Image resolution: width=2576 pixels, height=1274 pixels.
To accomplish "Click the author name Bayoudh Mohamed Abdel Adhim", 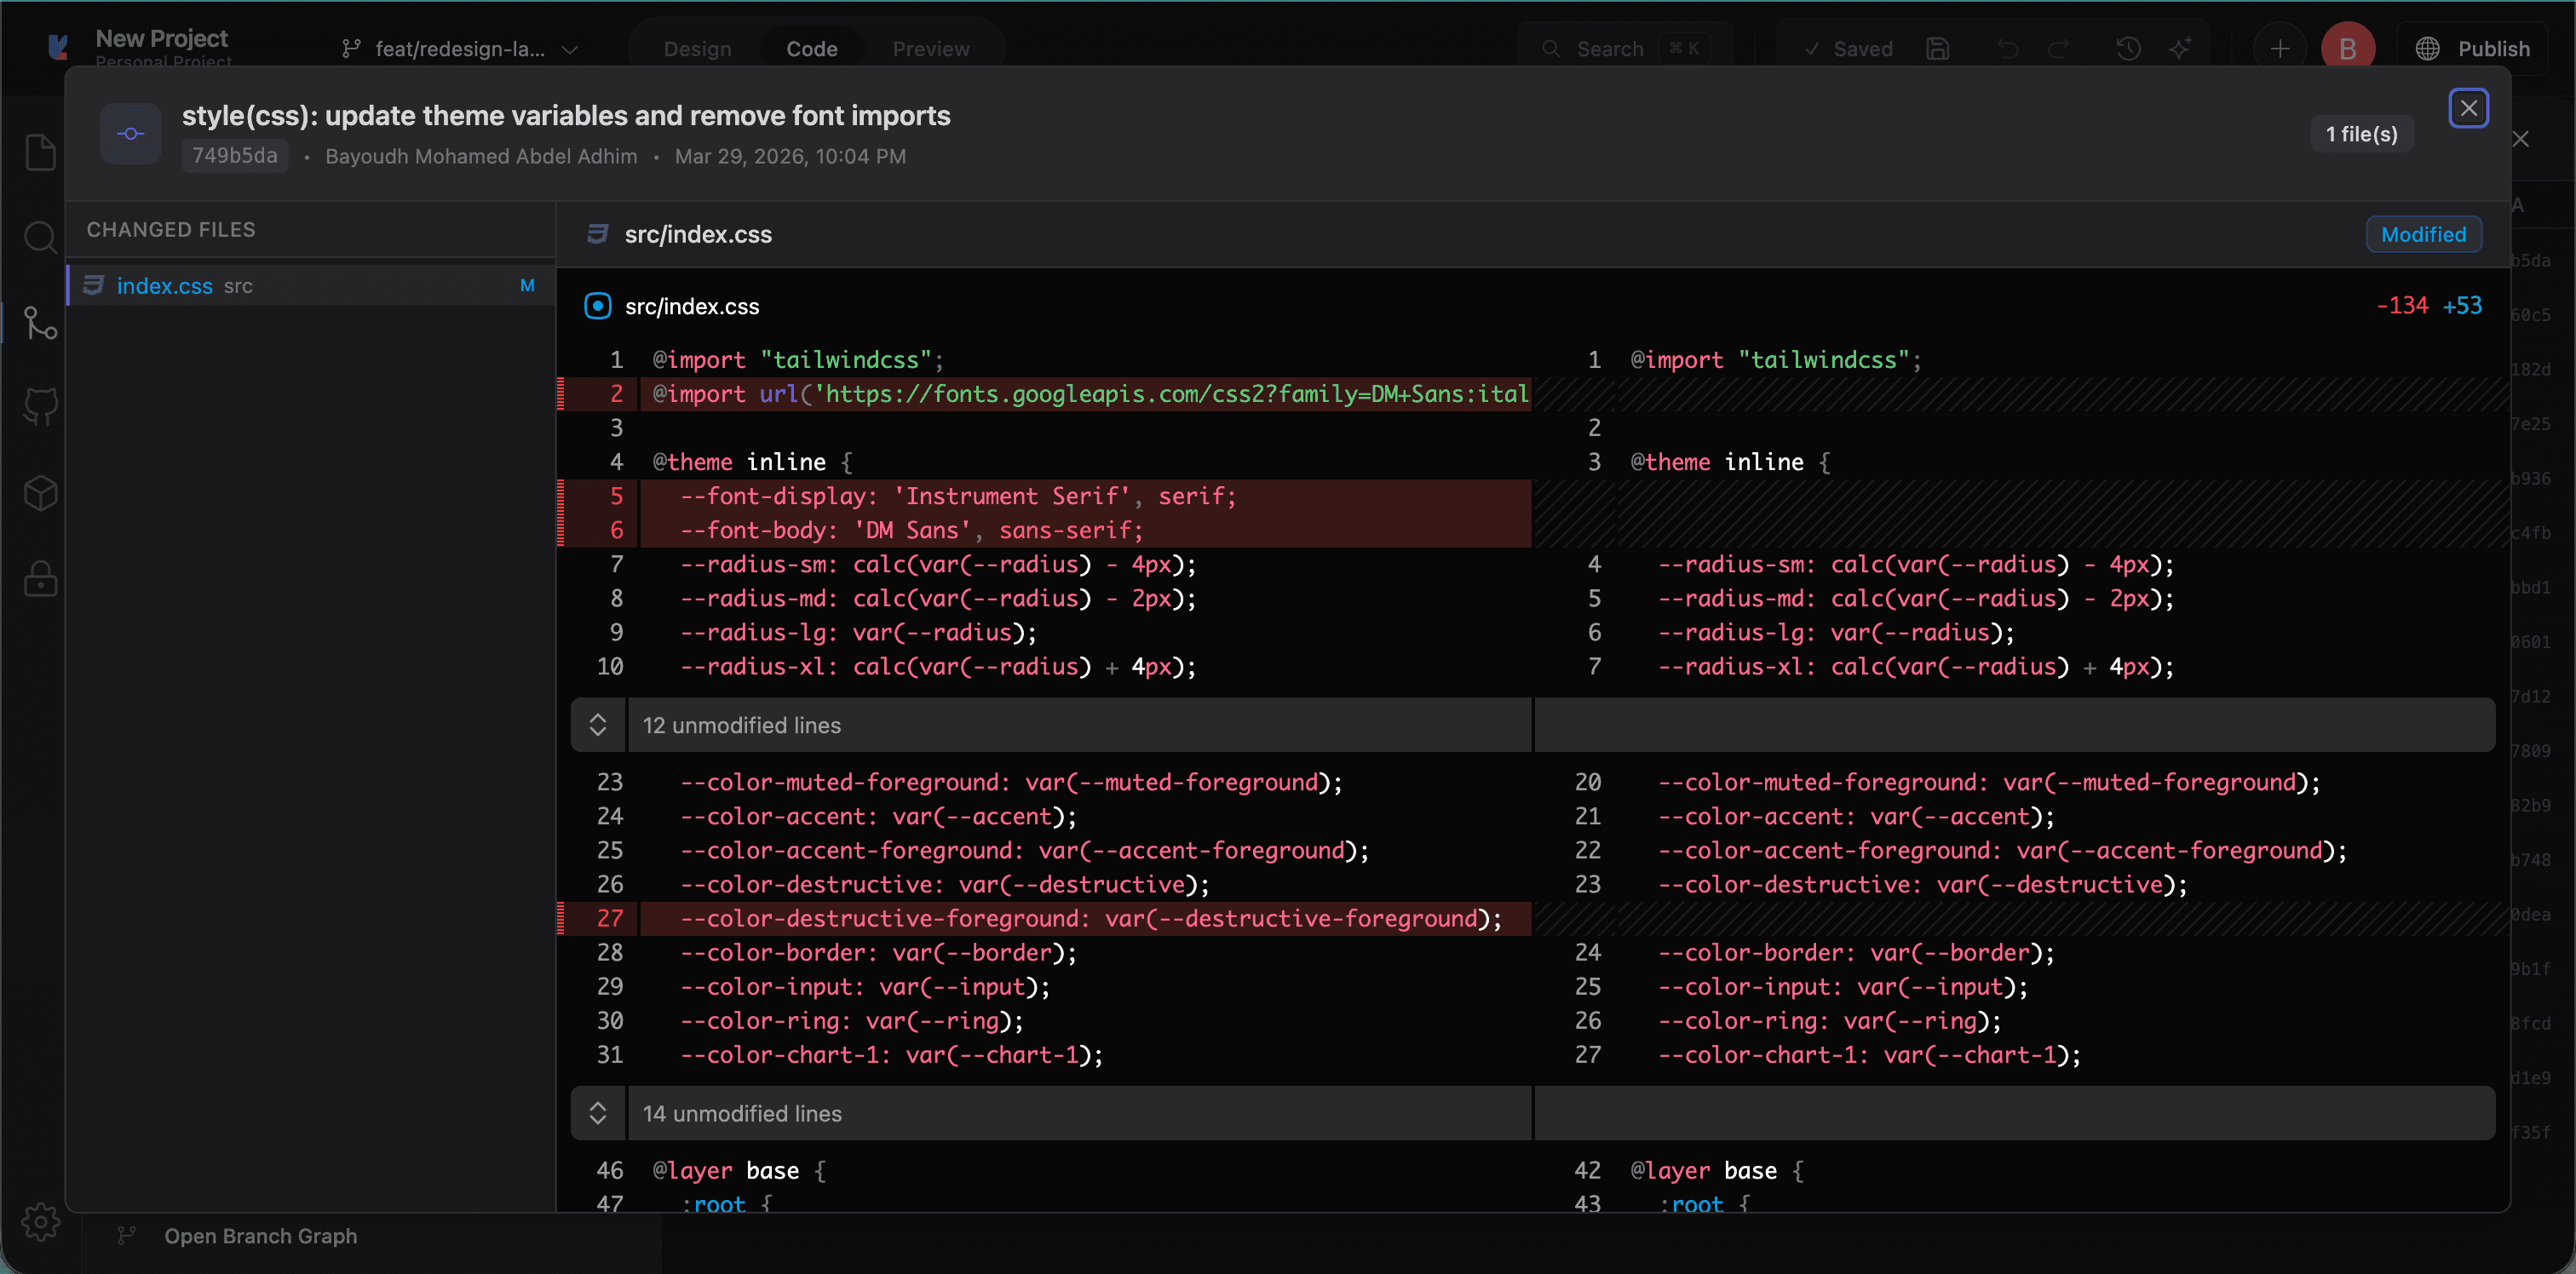I will 481,156.
